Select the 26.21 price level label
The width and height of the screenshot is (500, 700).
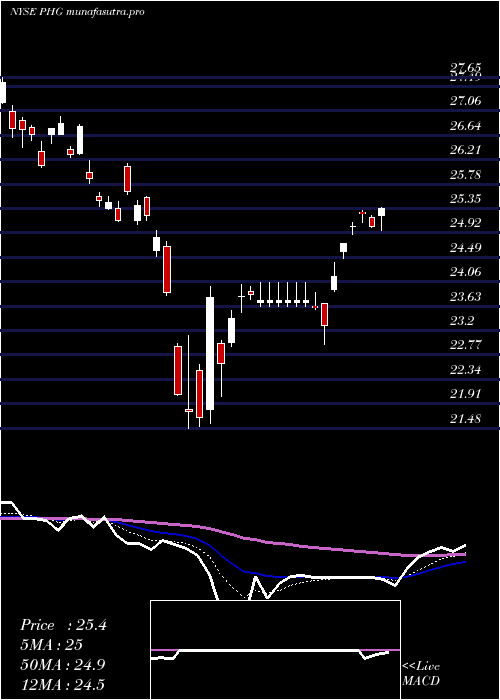coord(466,150)
